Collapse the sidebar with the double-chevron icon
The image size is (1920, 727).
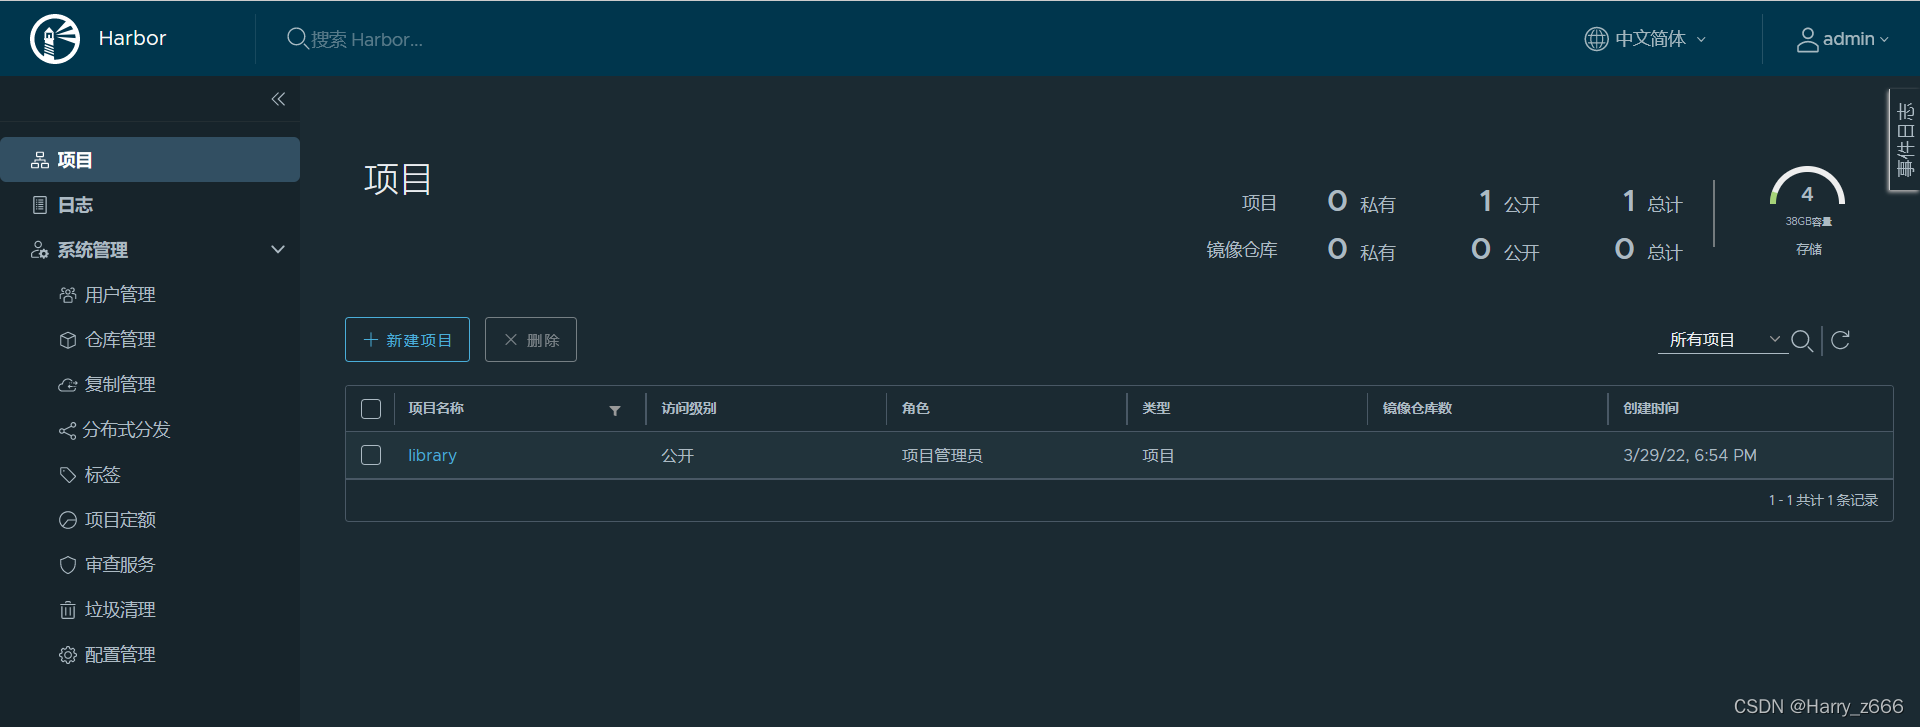click(278, 99)
